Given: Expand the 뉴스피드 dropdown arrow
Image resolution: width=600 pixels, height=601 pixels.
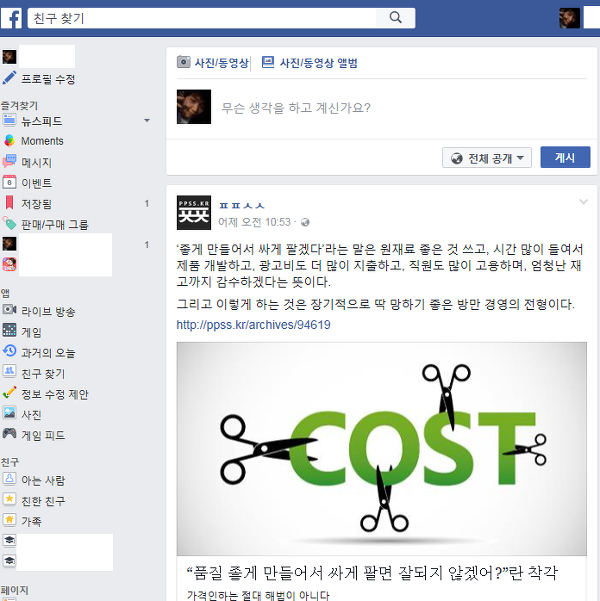Looking at the screenshot, I should pos(146,121).
